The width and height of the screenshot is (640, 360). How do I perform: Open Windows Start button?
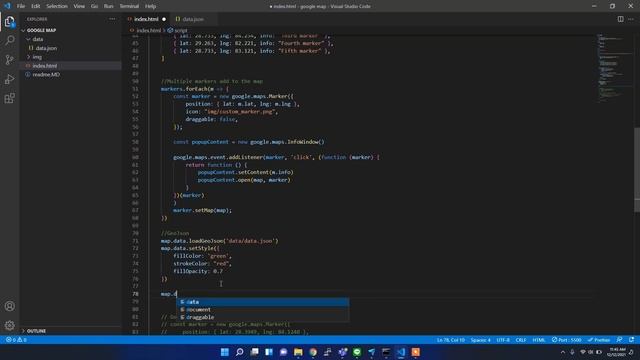[x=224, y=352]
